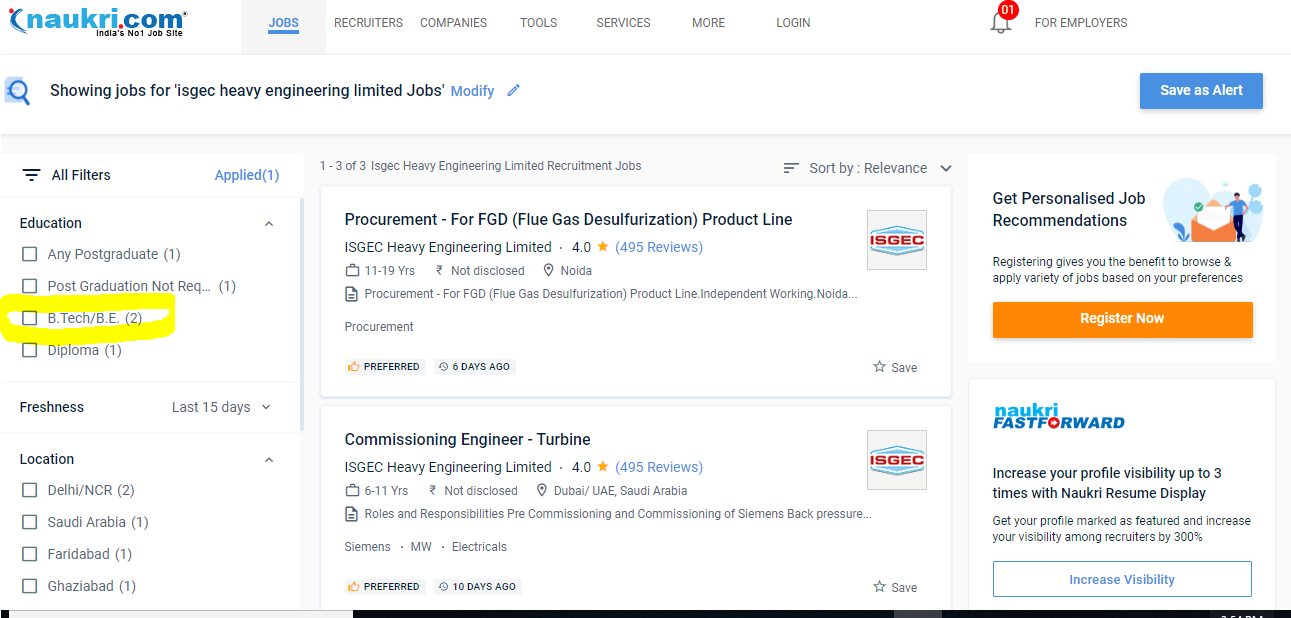Click star Save icon on Procurement job

pyautogui.click(x=879, y=367)
